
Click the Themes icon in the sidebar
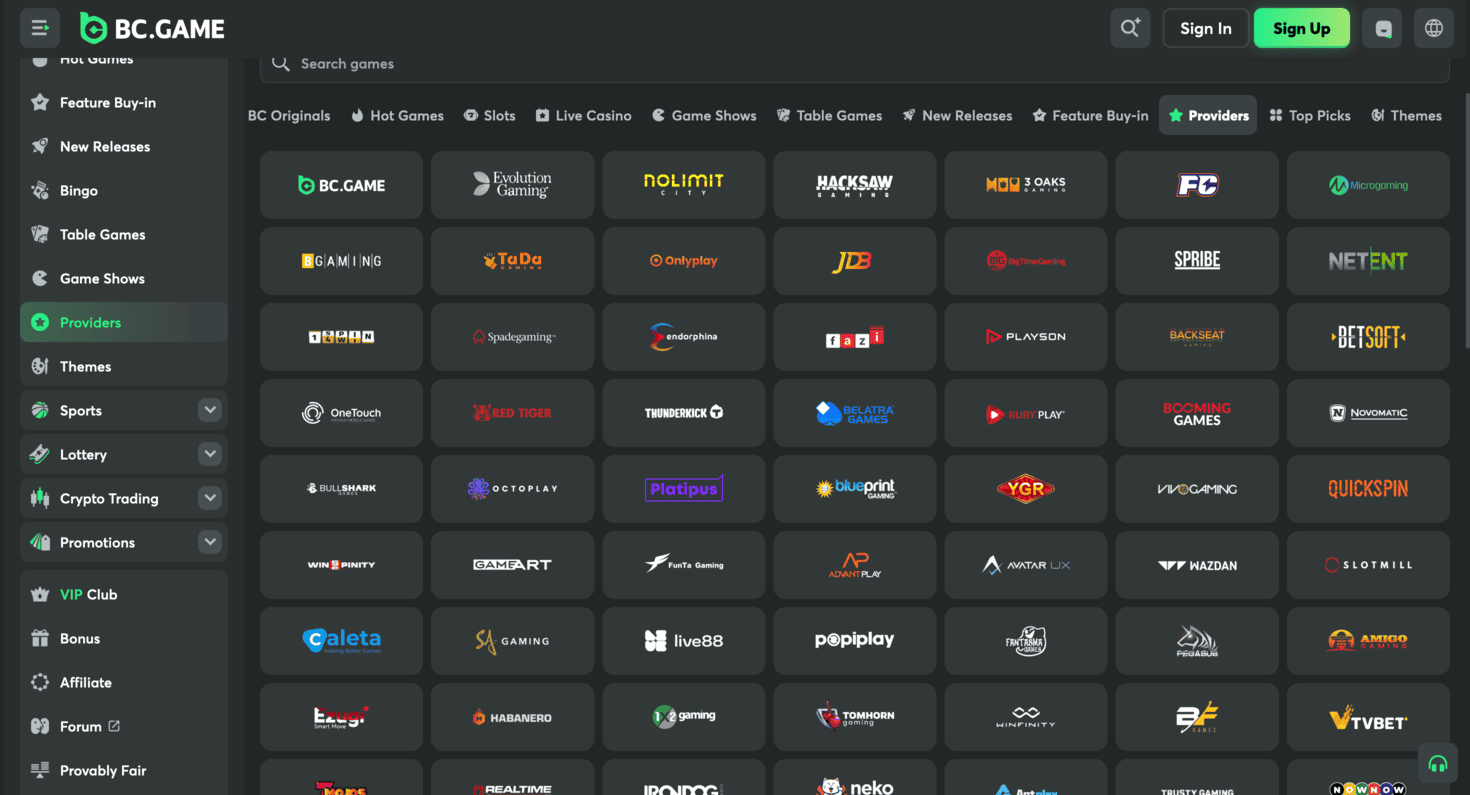click(40, 366)
